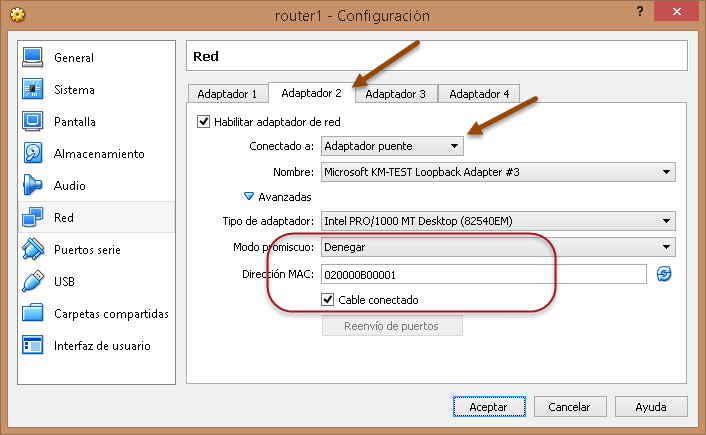The image size is (706, 435).
Task: Open Carpetas compartidas folder icon
Action: pos(33,314)
